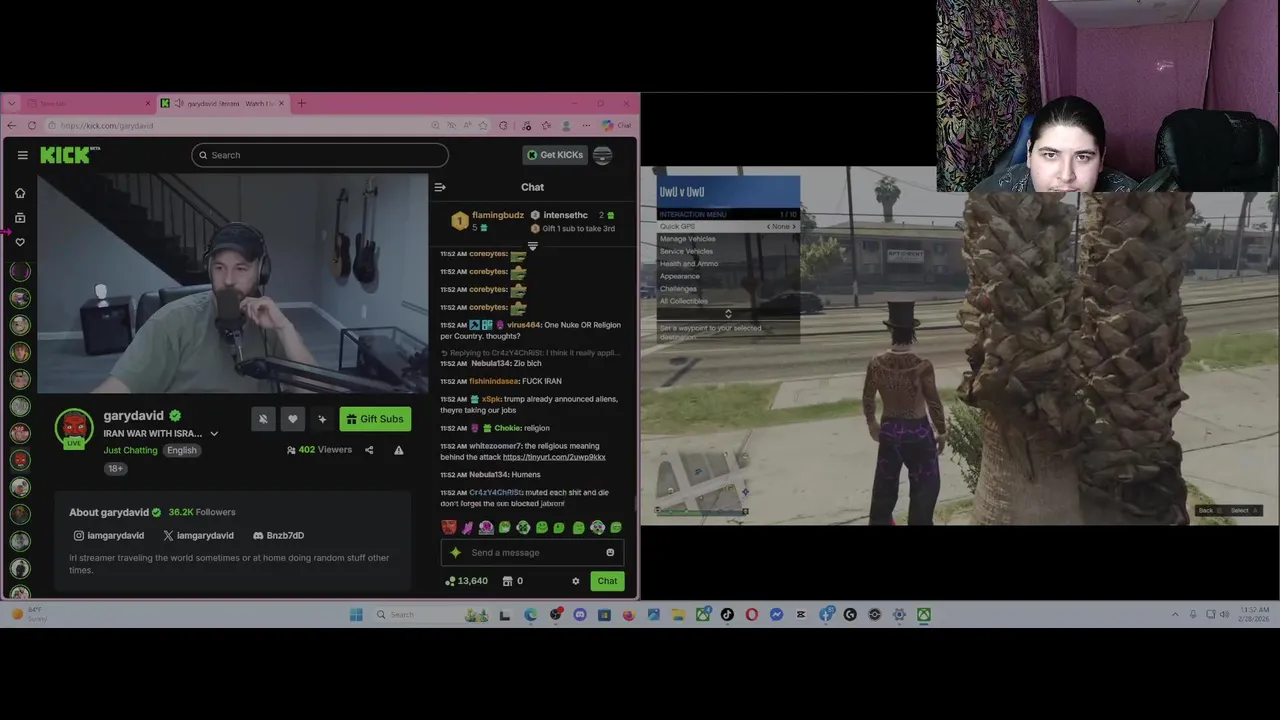Open the emoji picker in chat input
Image resolution: width=1280 pixels, height=720 pixels.
[610, 552]
